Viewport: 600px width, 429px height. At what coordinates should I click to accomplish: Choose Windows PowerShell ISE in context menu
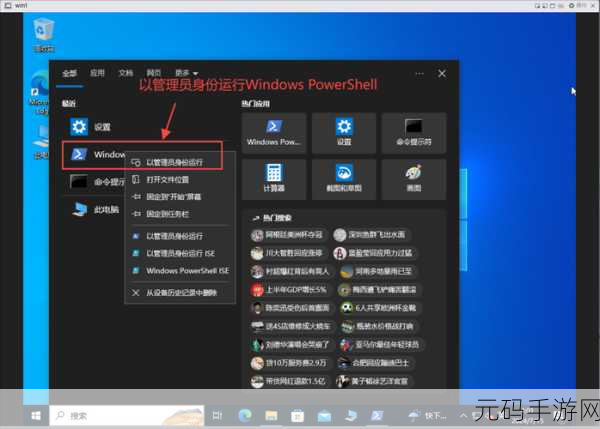coord(180,271)
